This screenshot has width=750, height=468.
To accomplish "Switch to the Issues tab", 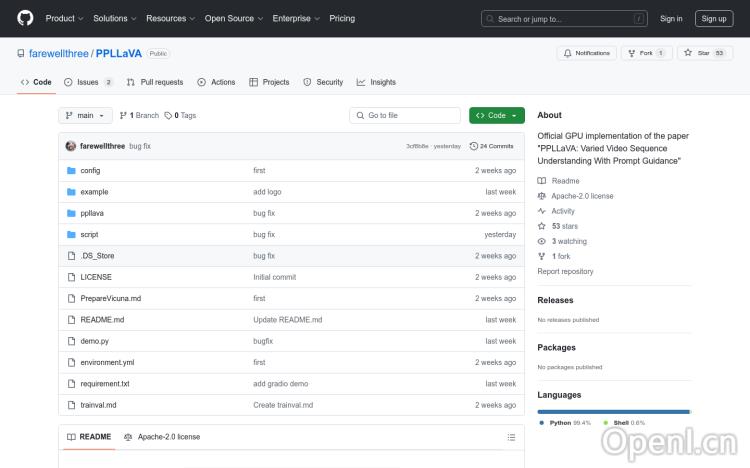I will pyautogui.click(x=88, y=82).
